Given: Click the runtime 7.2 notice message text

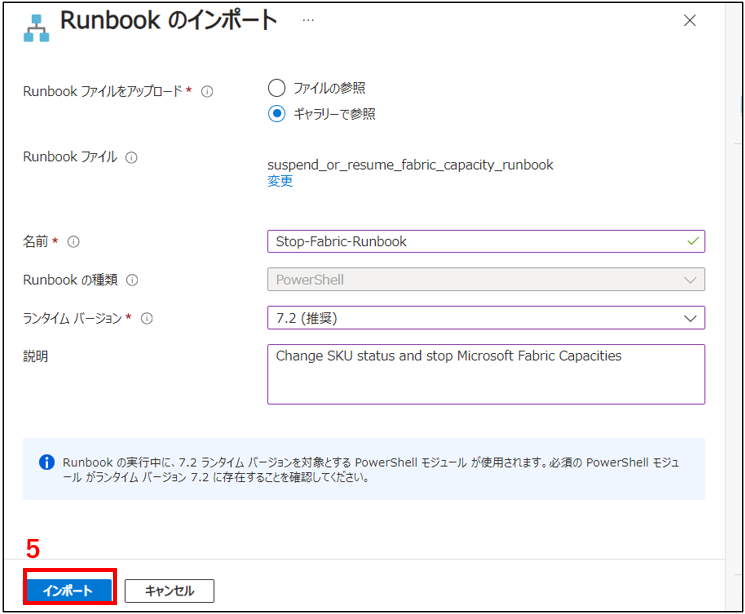Looking at the screenshot, I should point(371,470).
